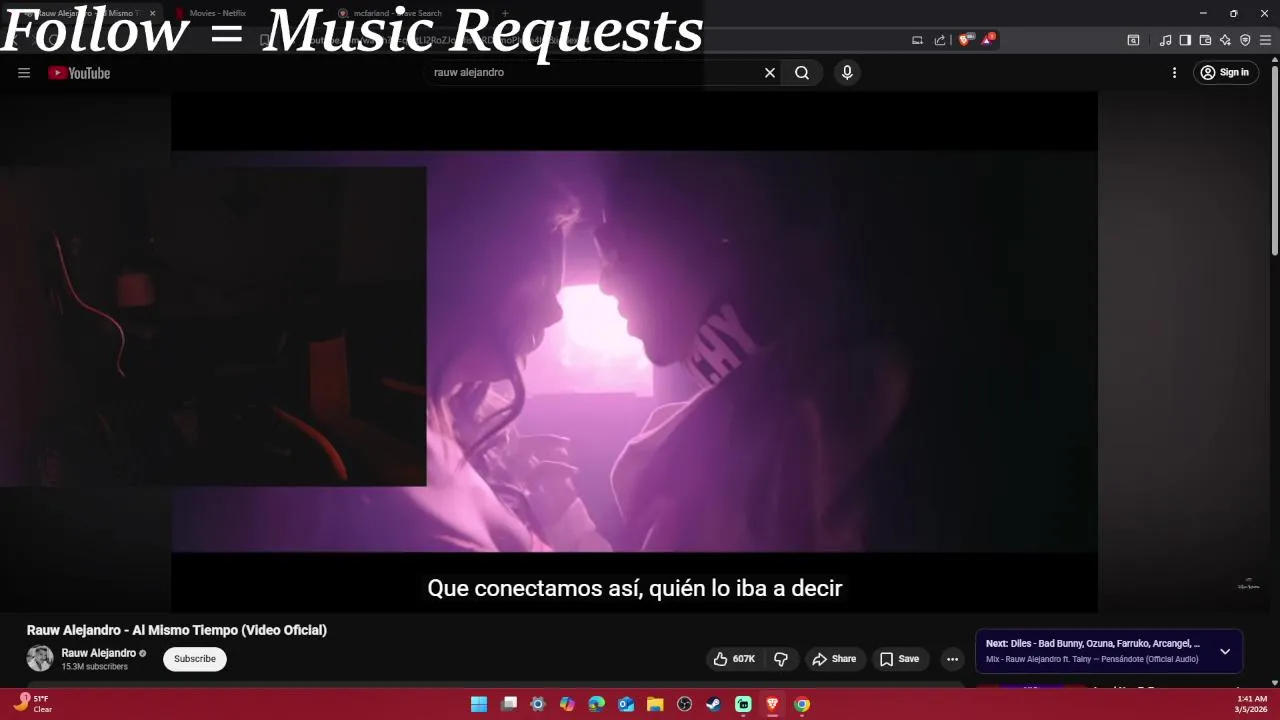Run the search with magnifier button

point(802,73)
